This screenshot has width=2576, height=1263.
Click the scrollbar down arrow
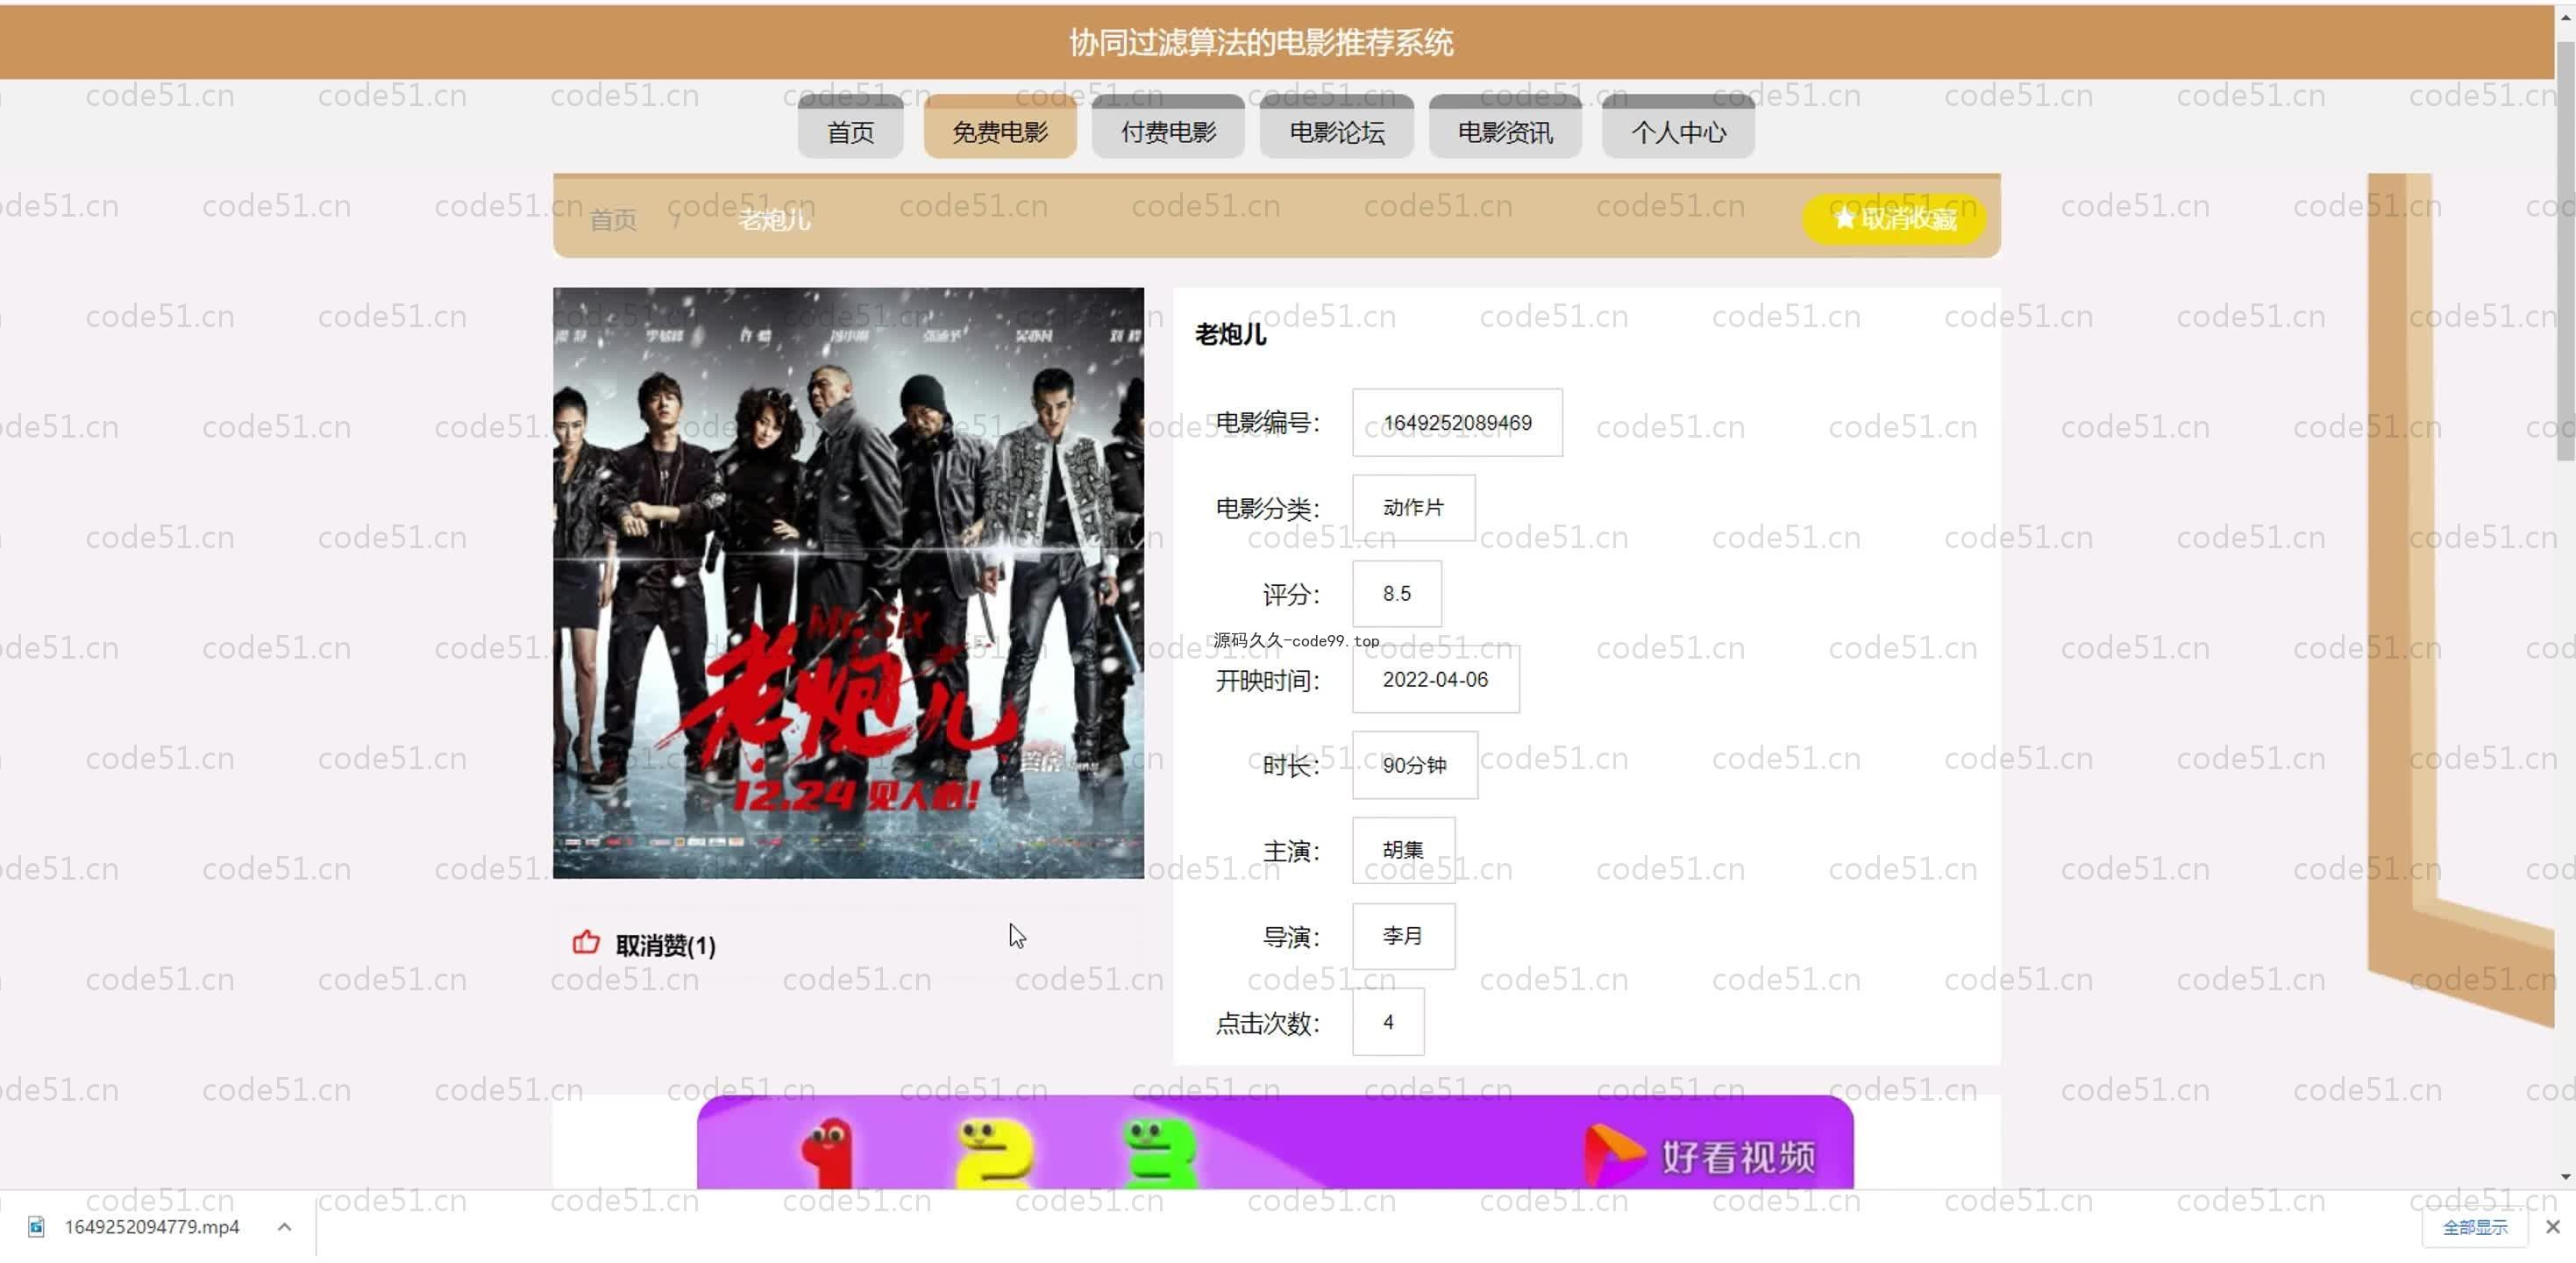pos(2565,1177)
